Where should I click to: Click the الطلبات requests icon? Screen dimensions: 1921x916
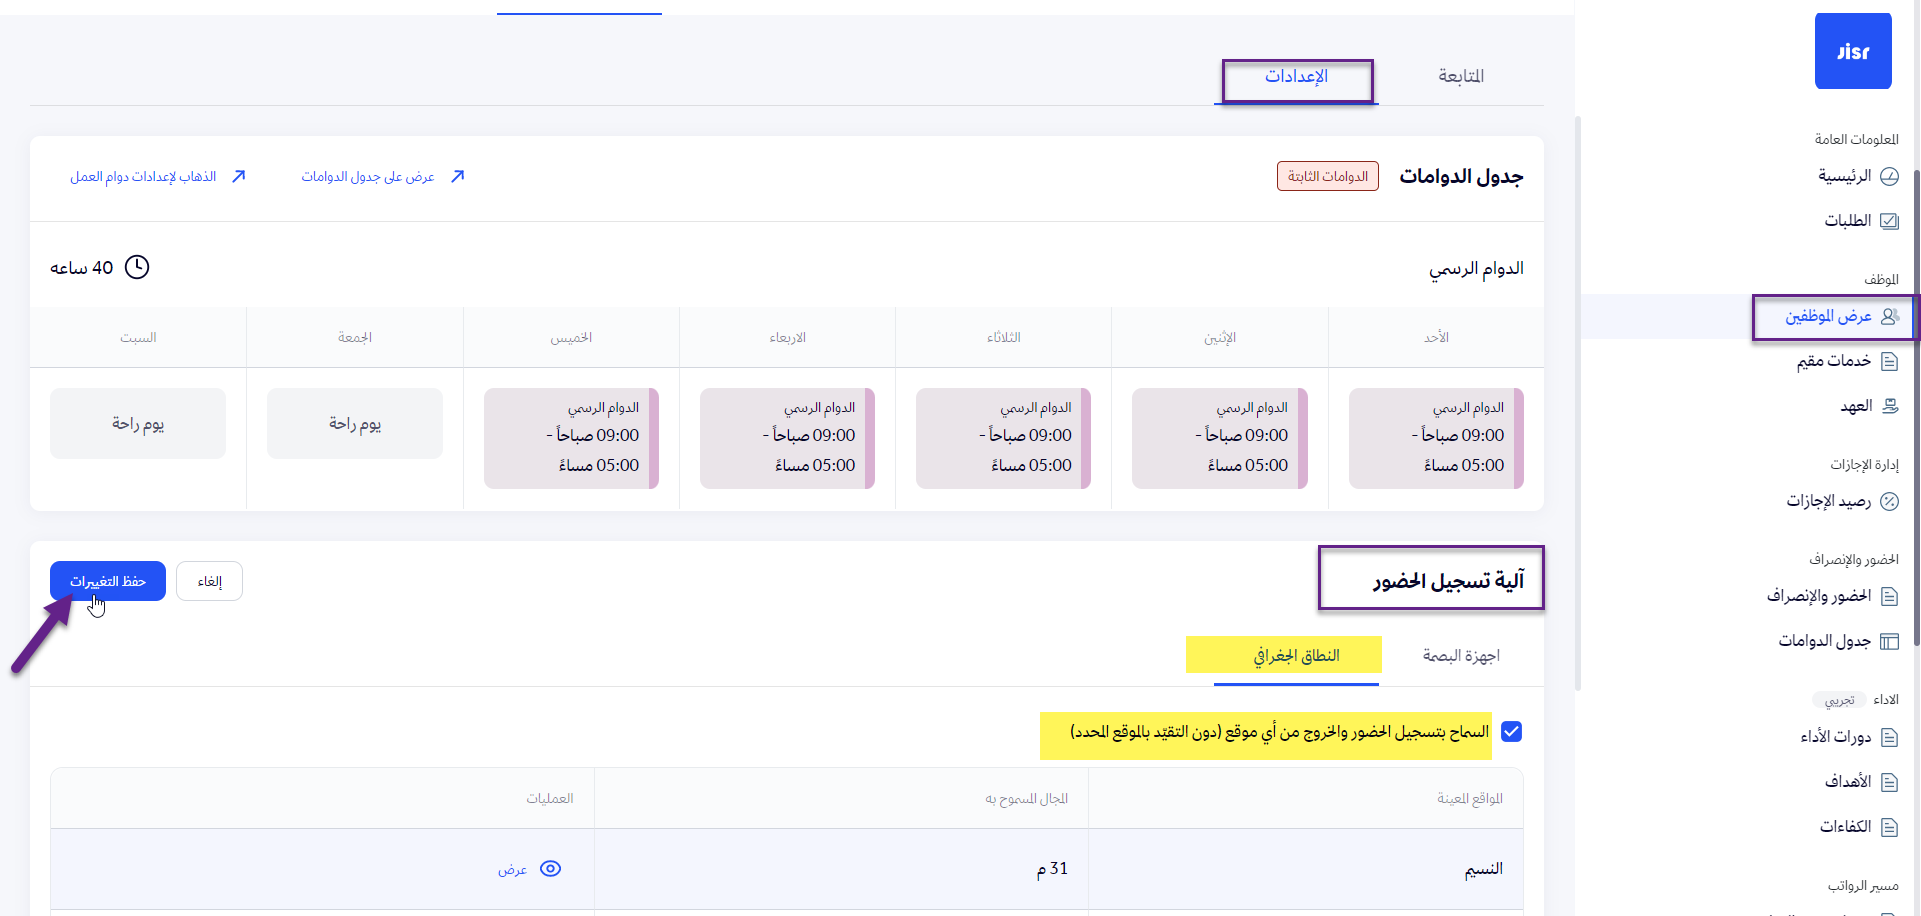click(1889, 221)
